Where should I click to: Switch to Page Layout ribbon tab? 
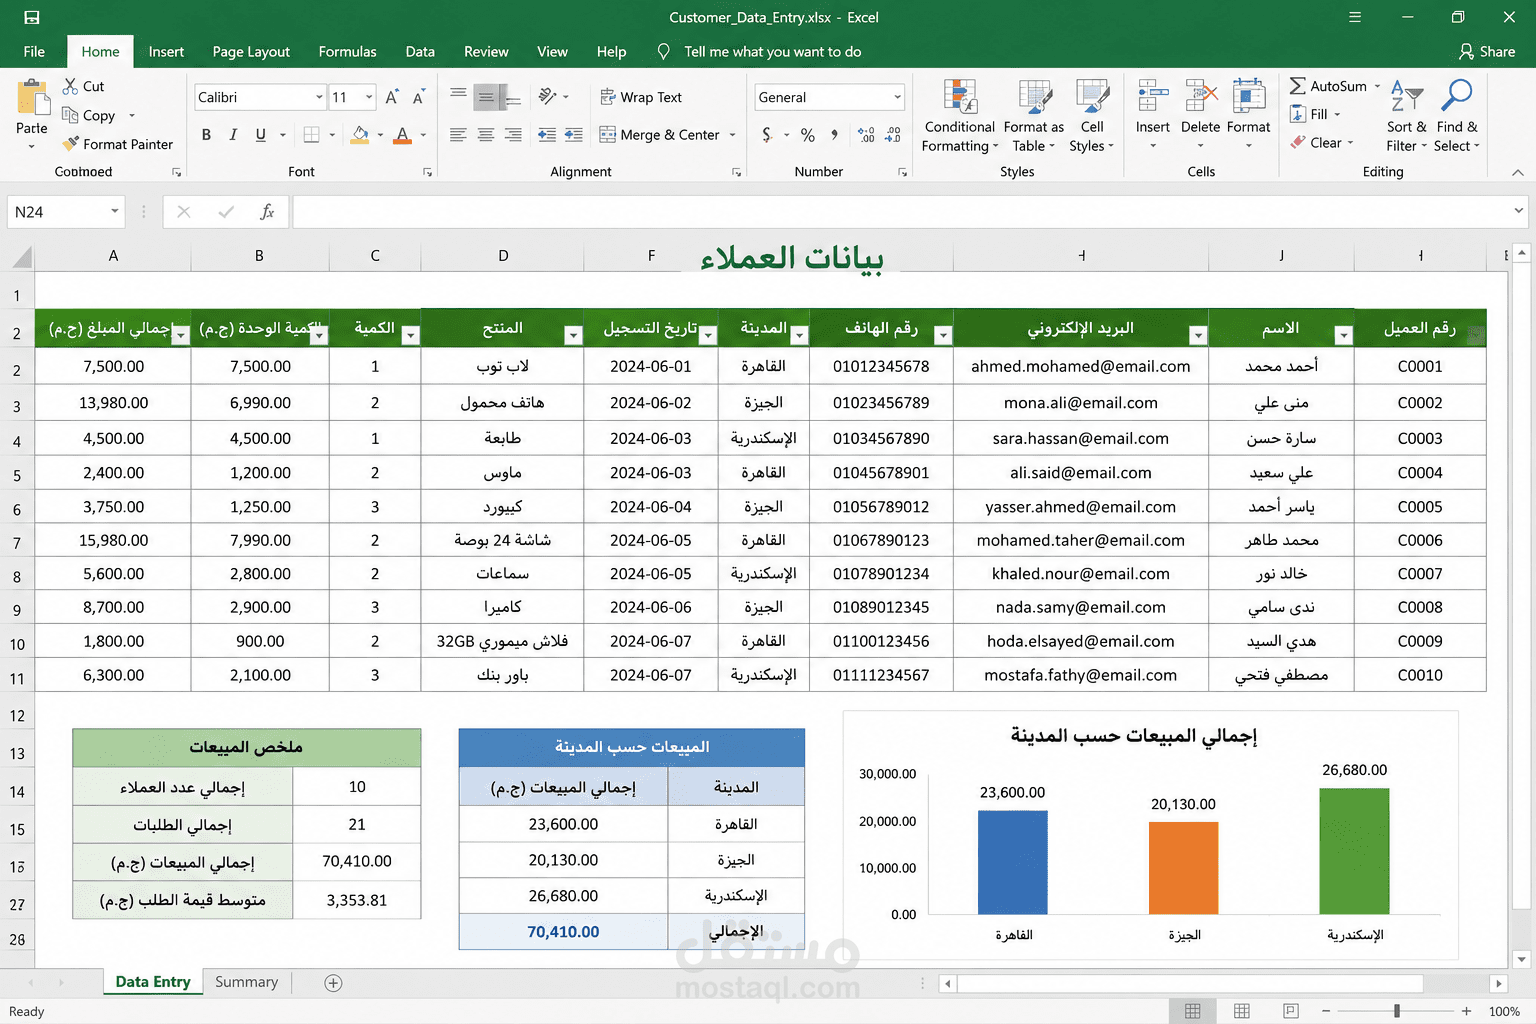251,52
